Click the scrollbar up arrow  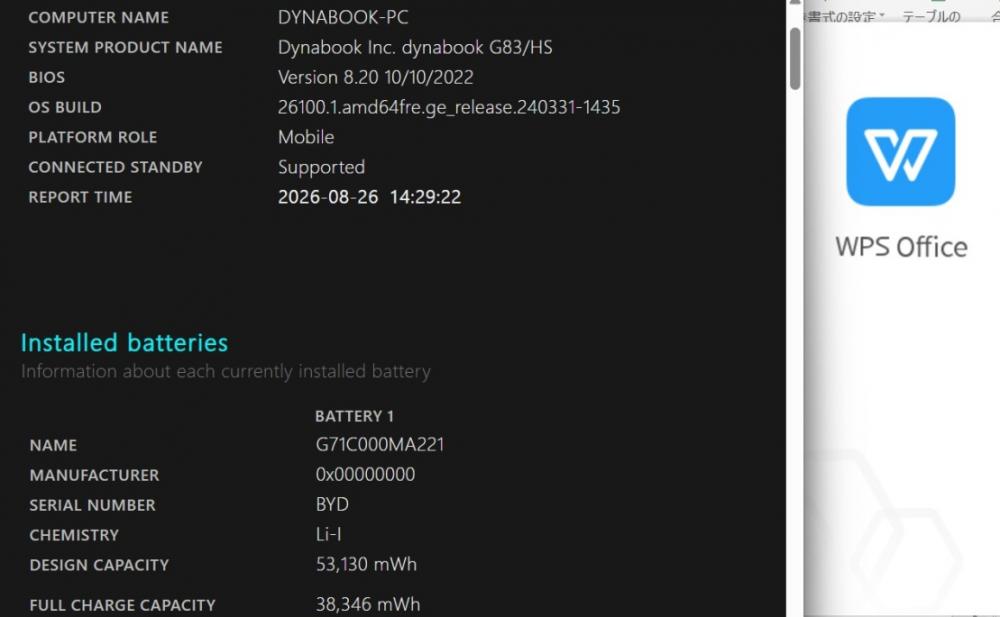tap(795, 3)
